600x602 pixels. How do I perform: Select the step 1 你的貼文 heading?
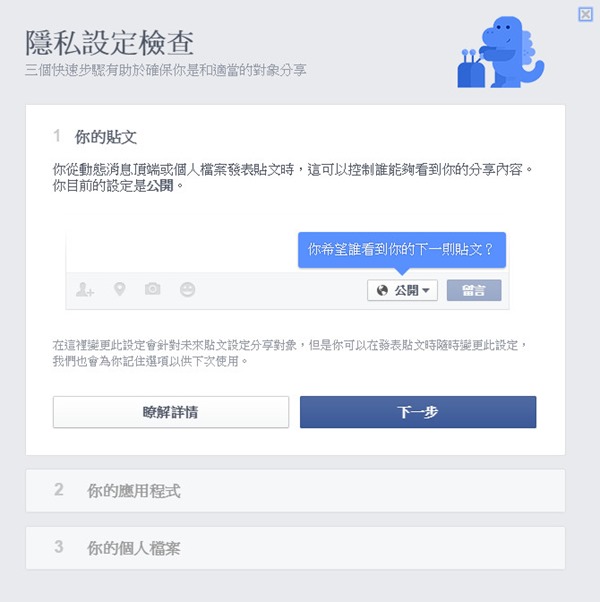(106, 137)
